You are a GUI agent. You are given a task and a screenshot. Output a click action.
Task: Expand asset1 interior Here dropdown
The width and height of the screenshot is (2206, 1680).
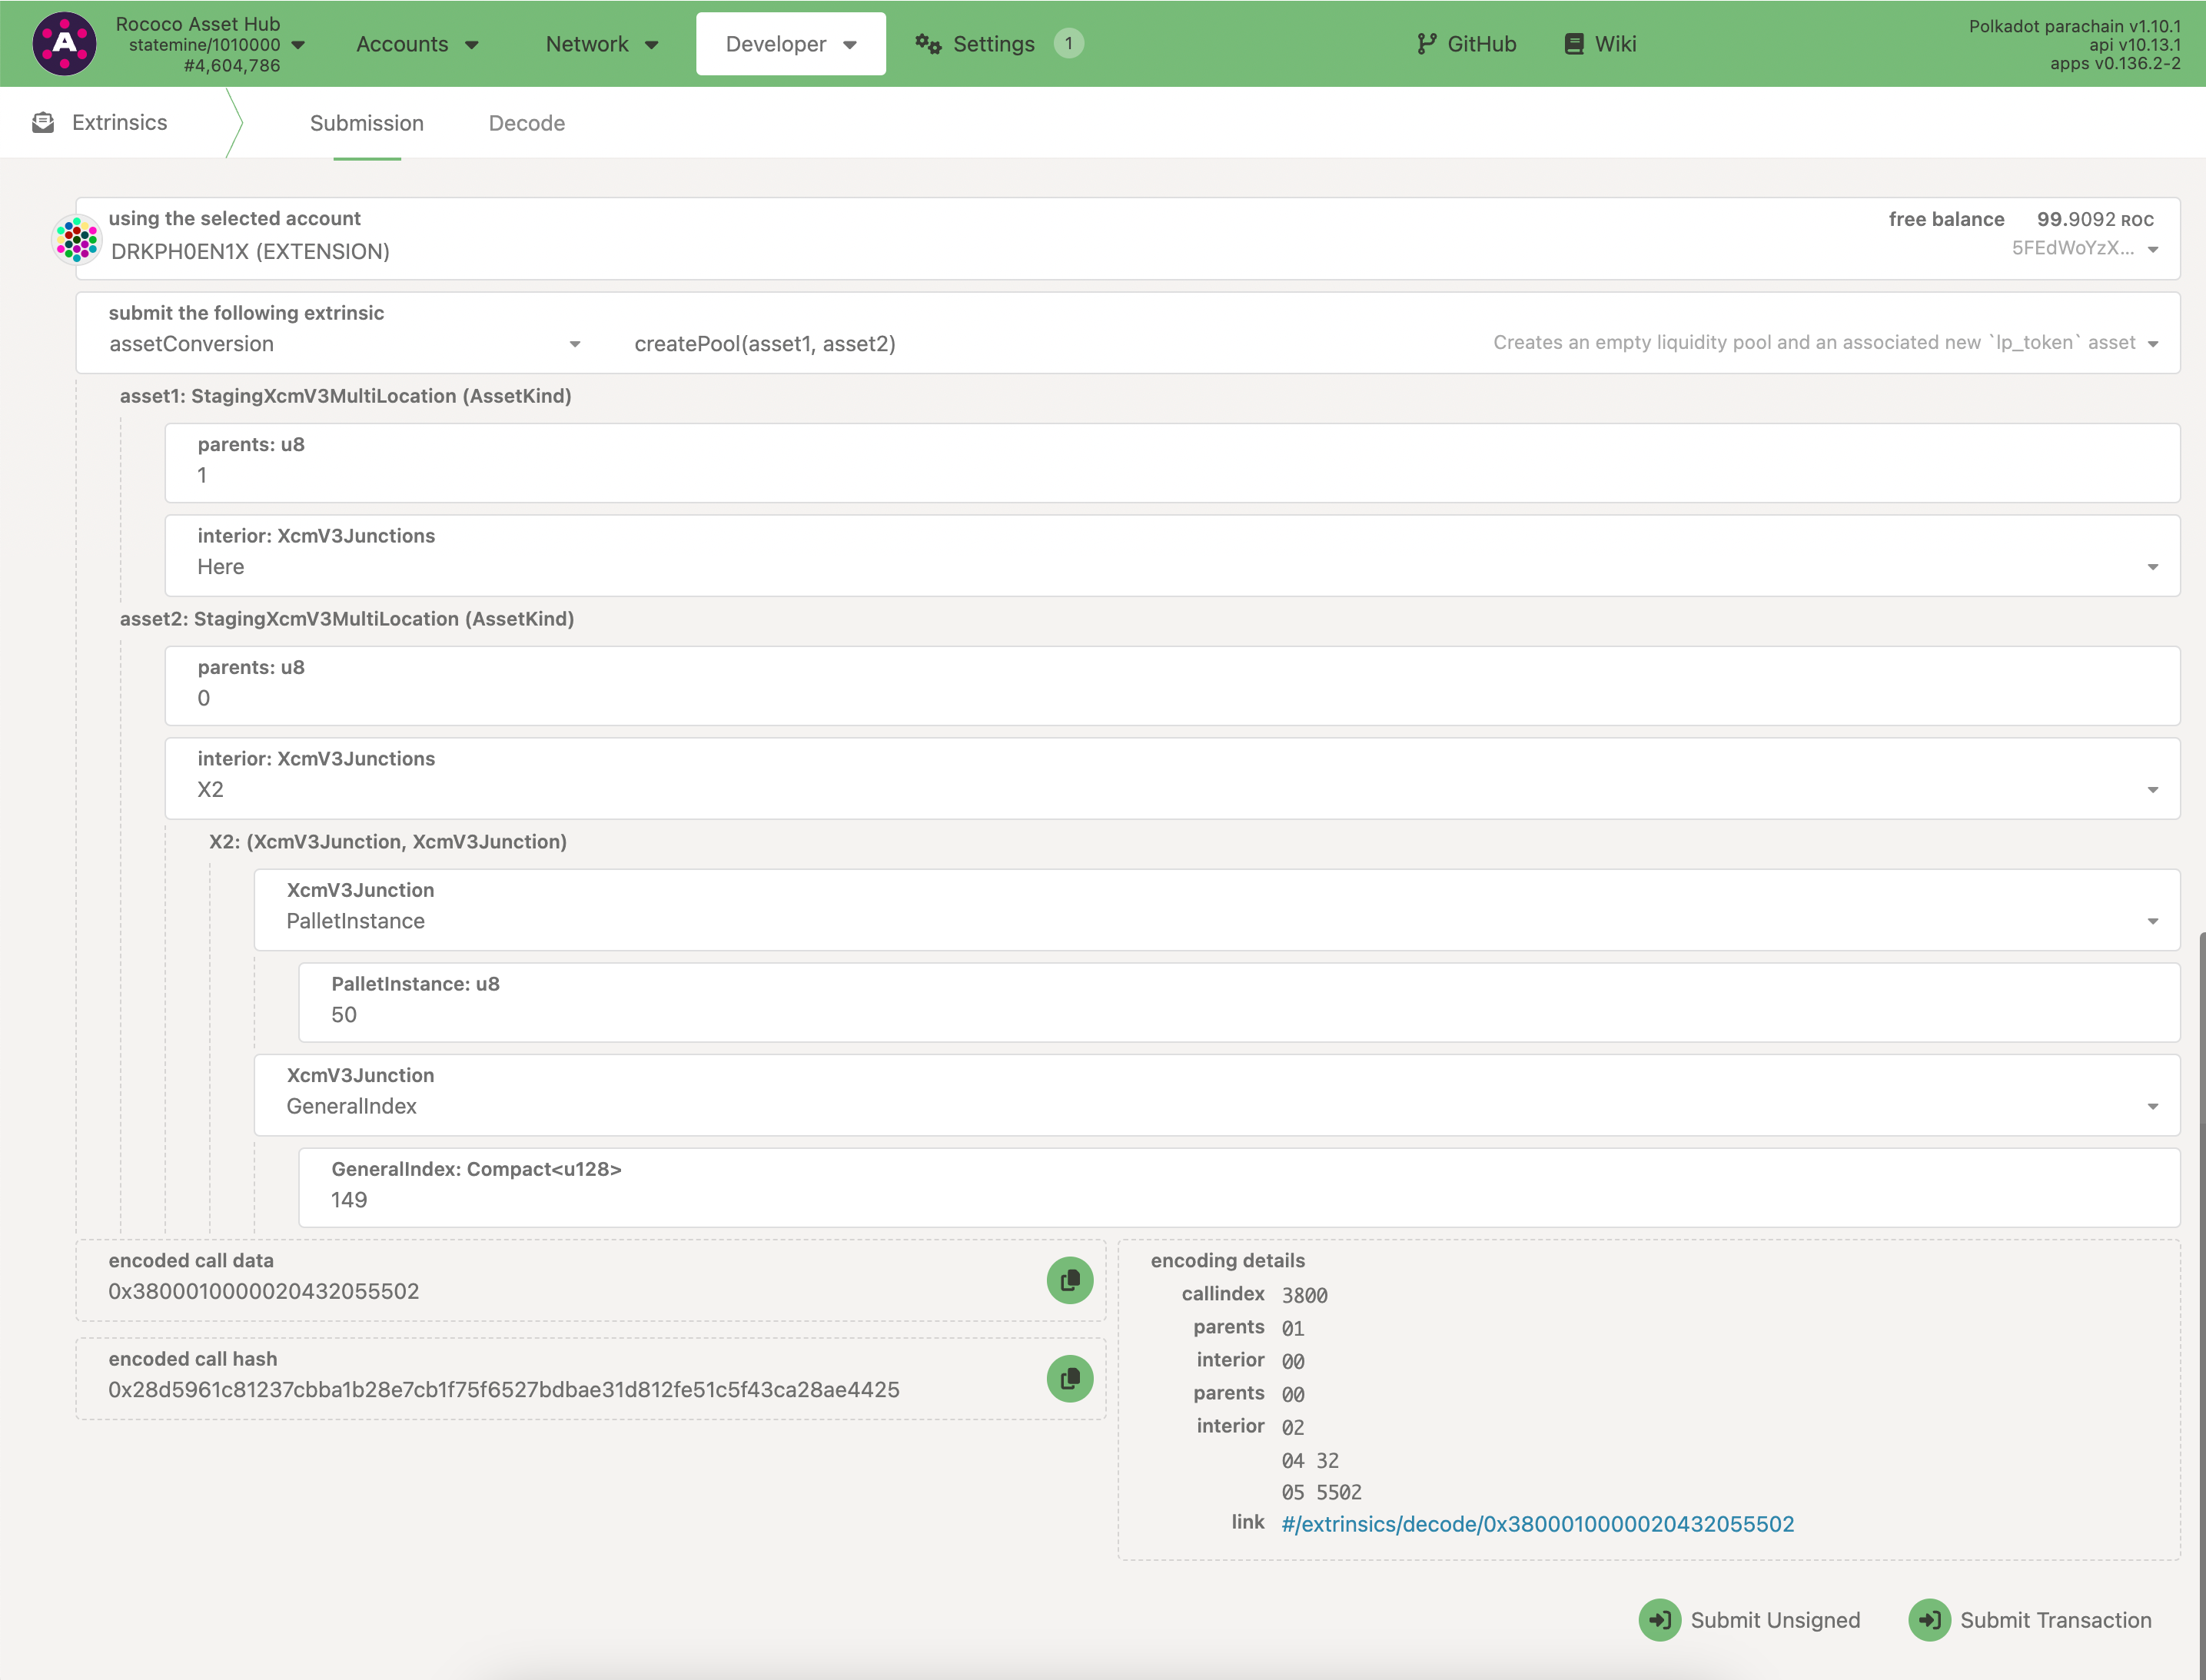[x=1171, y=566]
